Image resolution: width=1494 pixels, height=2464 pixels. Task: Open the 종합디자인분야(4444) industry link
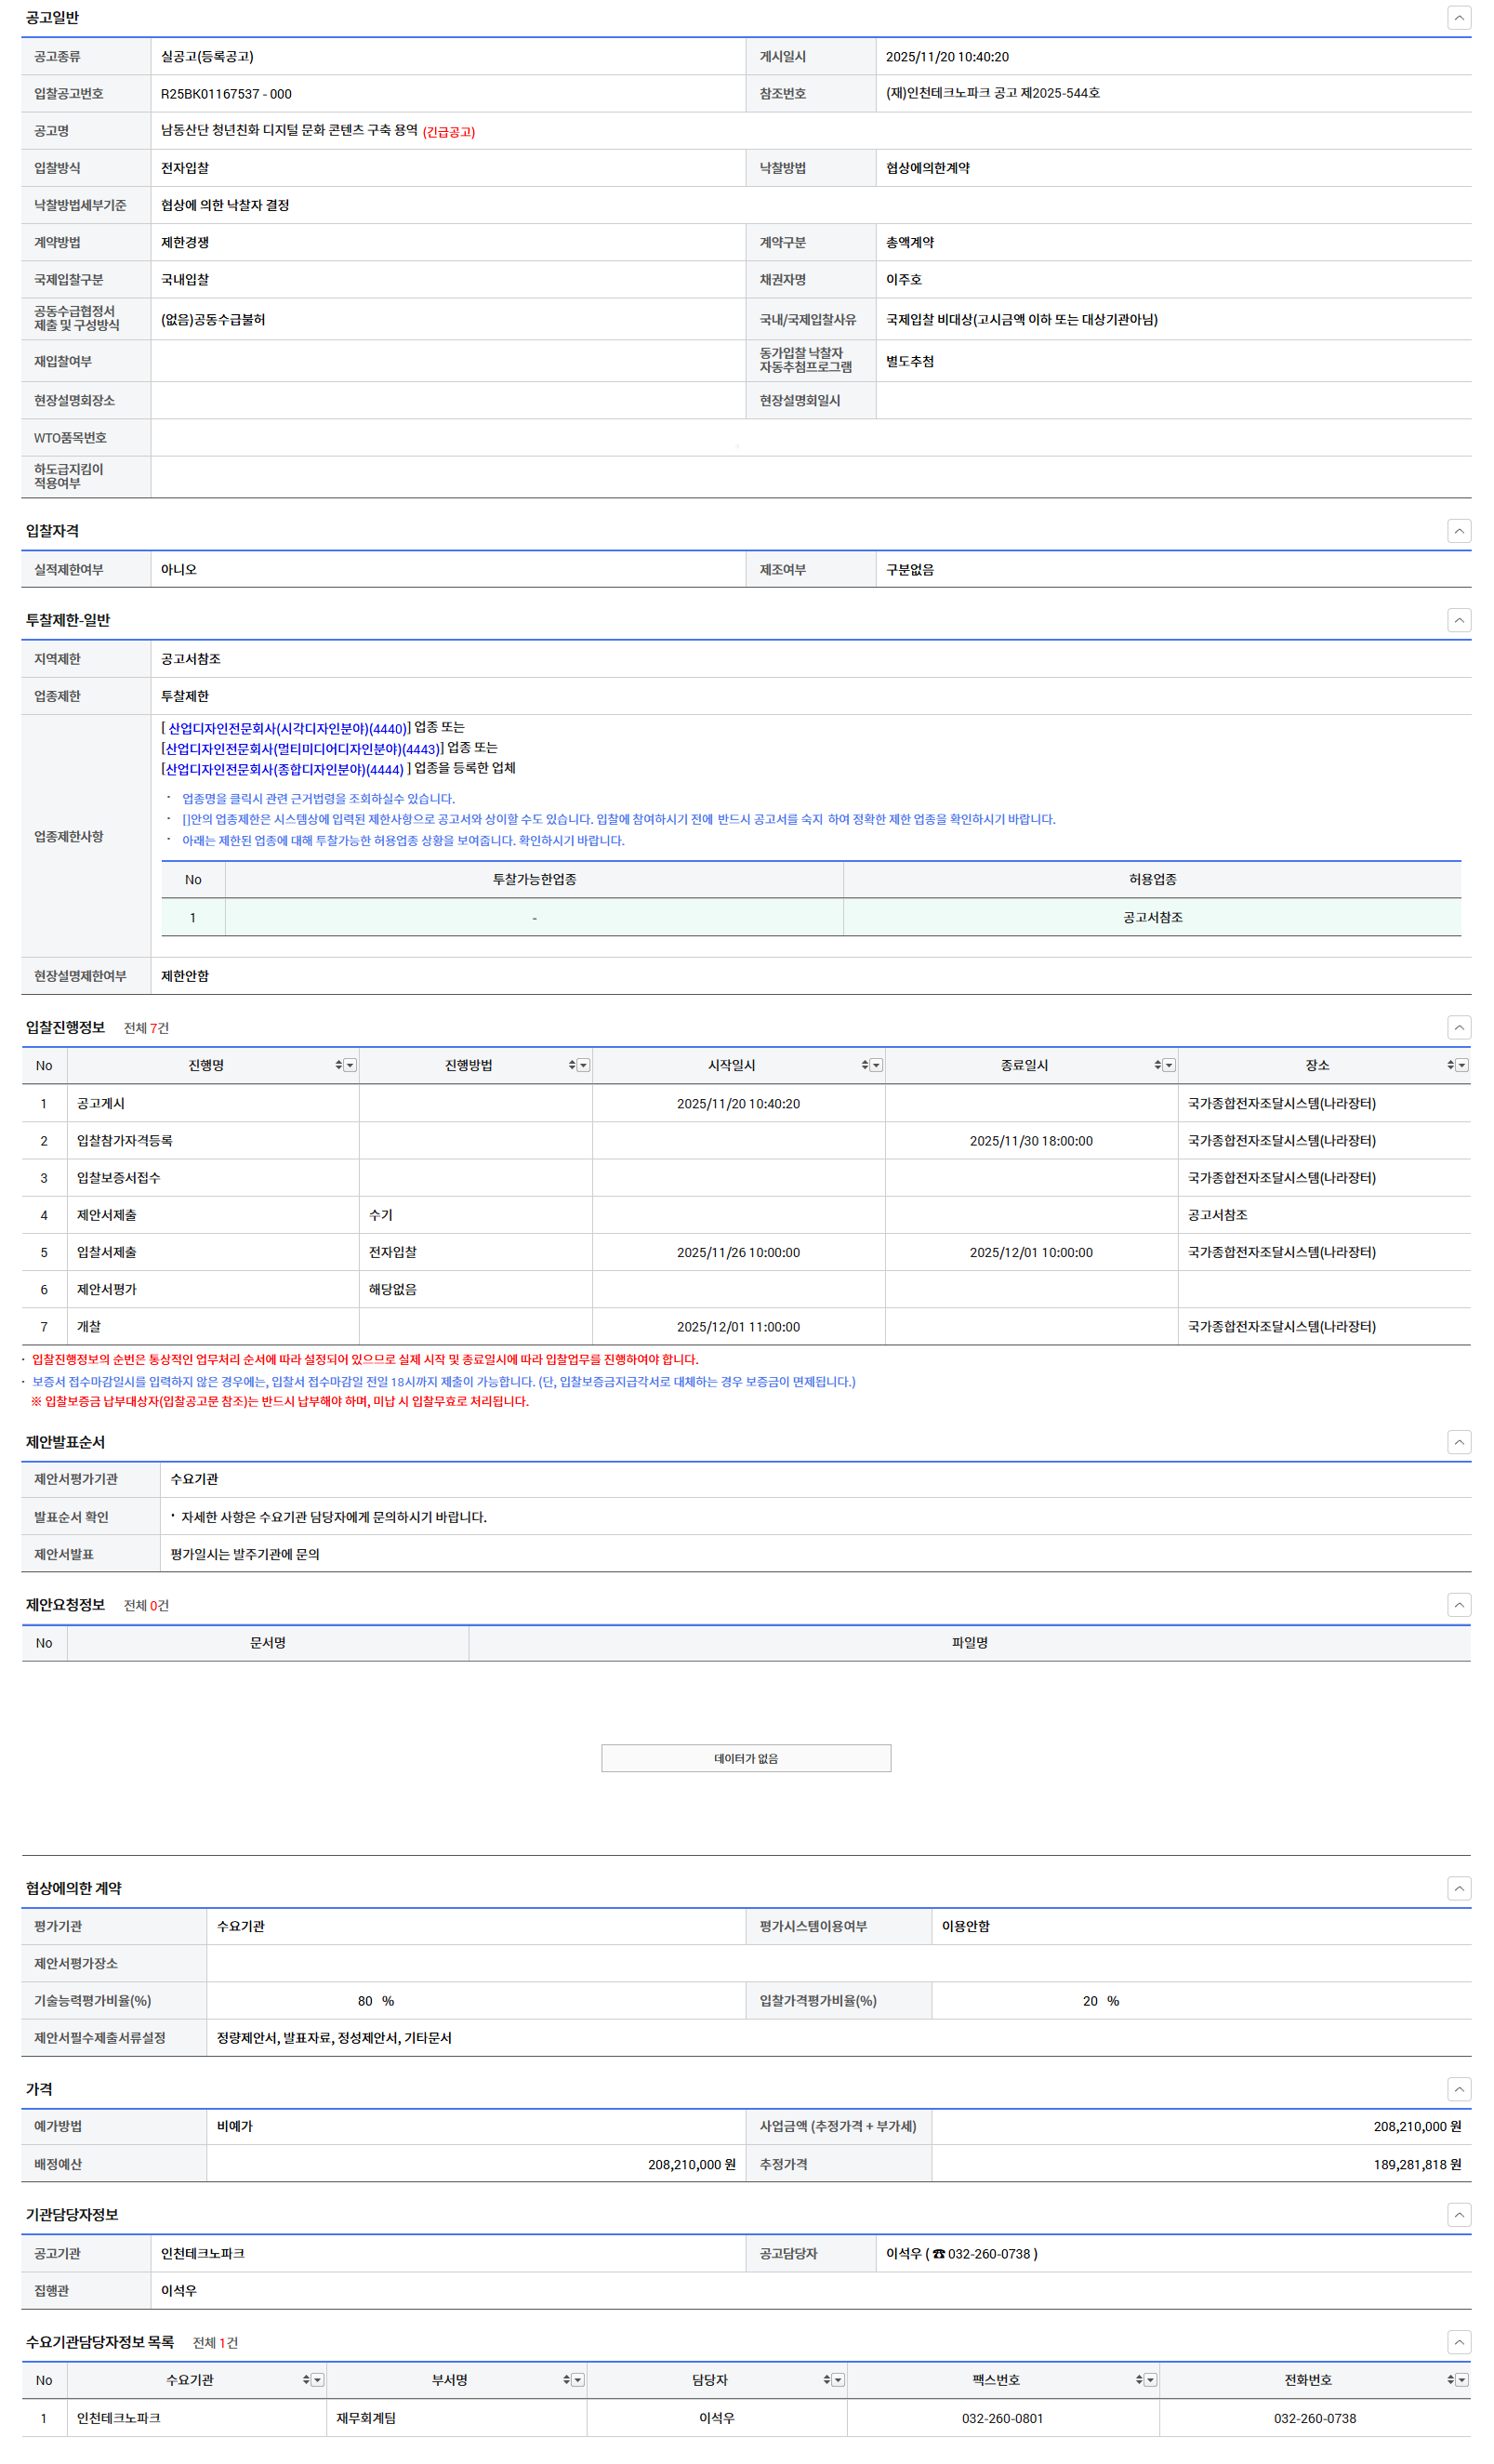point(284,769)
